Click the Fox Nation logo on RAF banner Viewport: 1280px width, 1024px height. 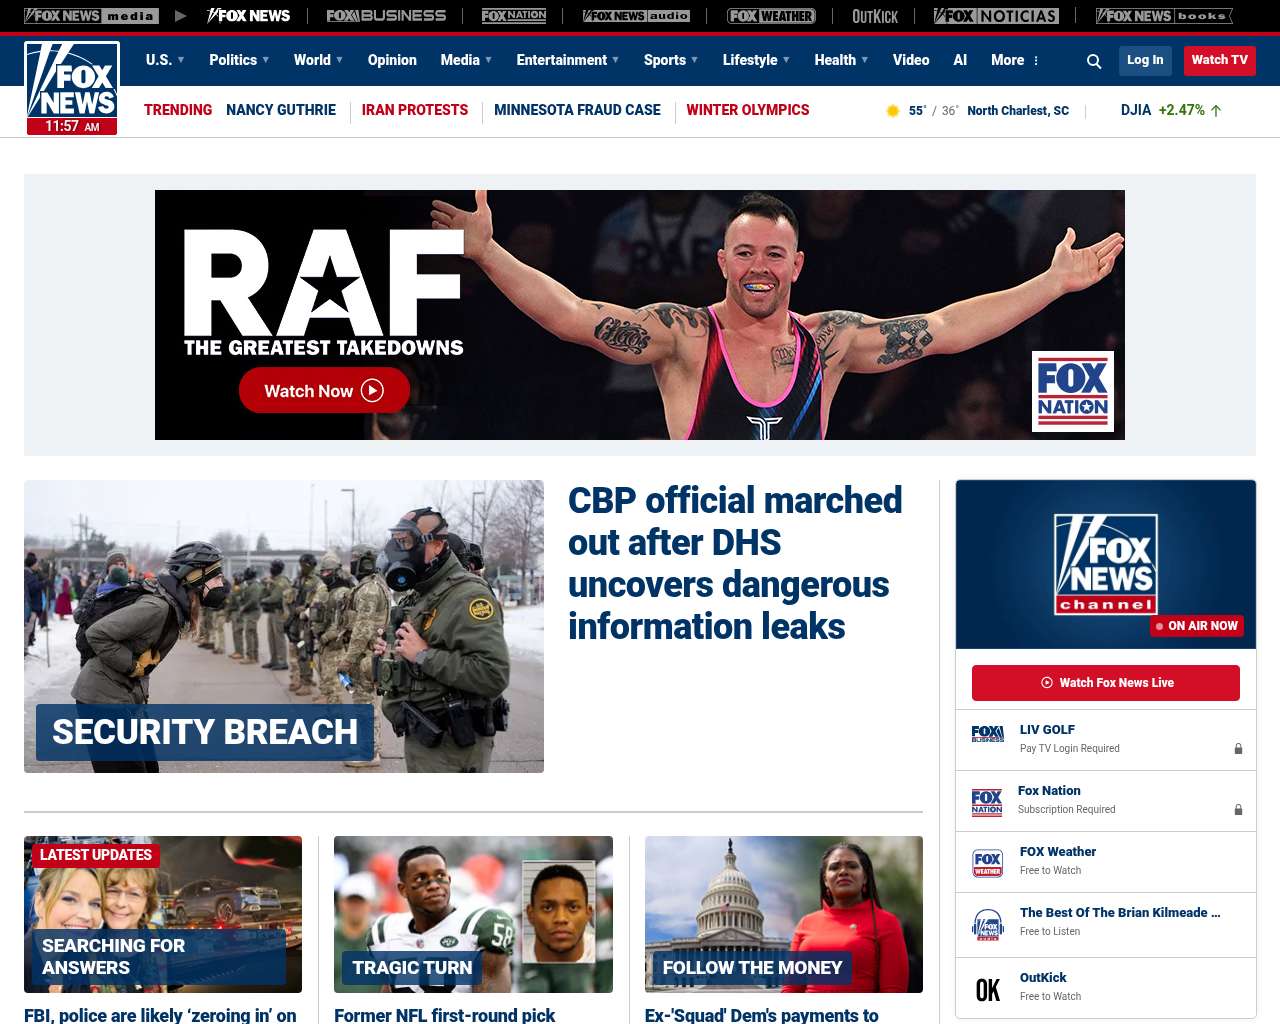point(1073,391)
